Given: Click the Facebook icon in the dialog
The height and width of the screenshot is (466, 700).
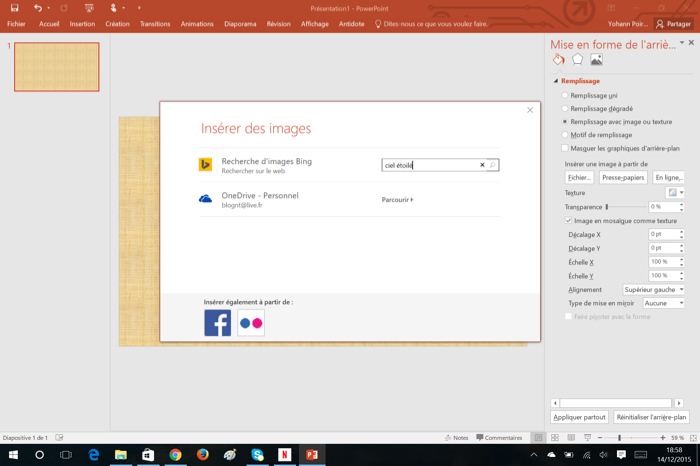Looking at the screenshot, I should tap(217, 323).
